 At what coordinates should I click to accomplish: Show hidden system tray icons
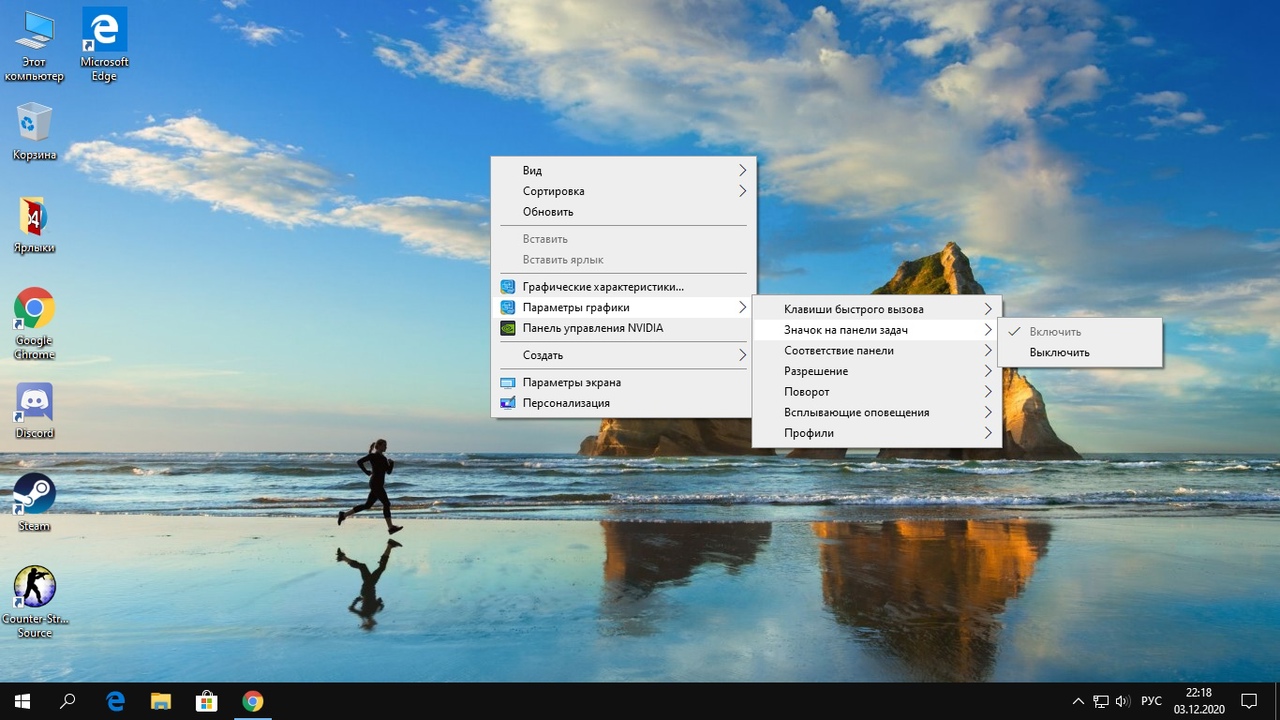tap(1078, 701)
